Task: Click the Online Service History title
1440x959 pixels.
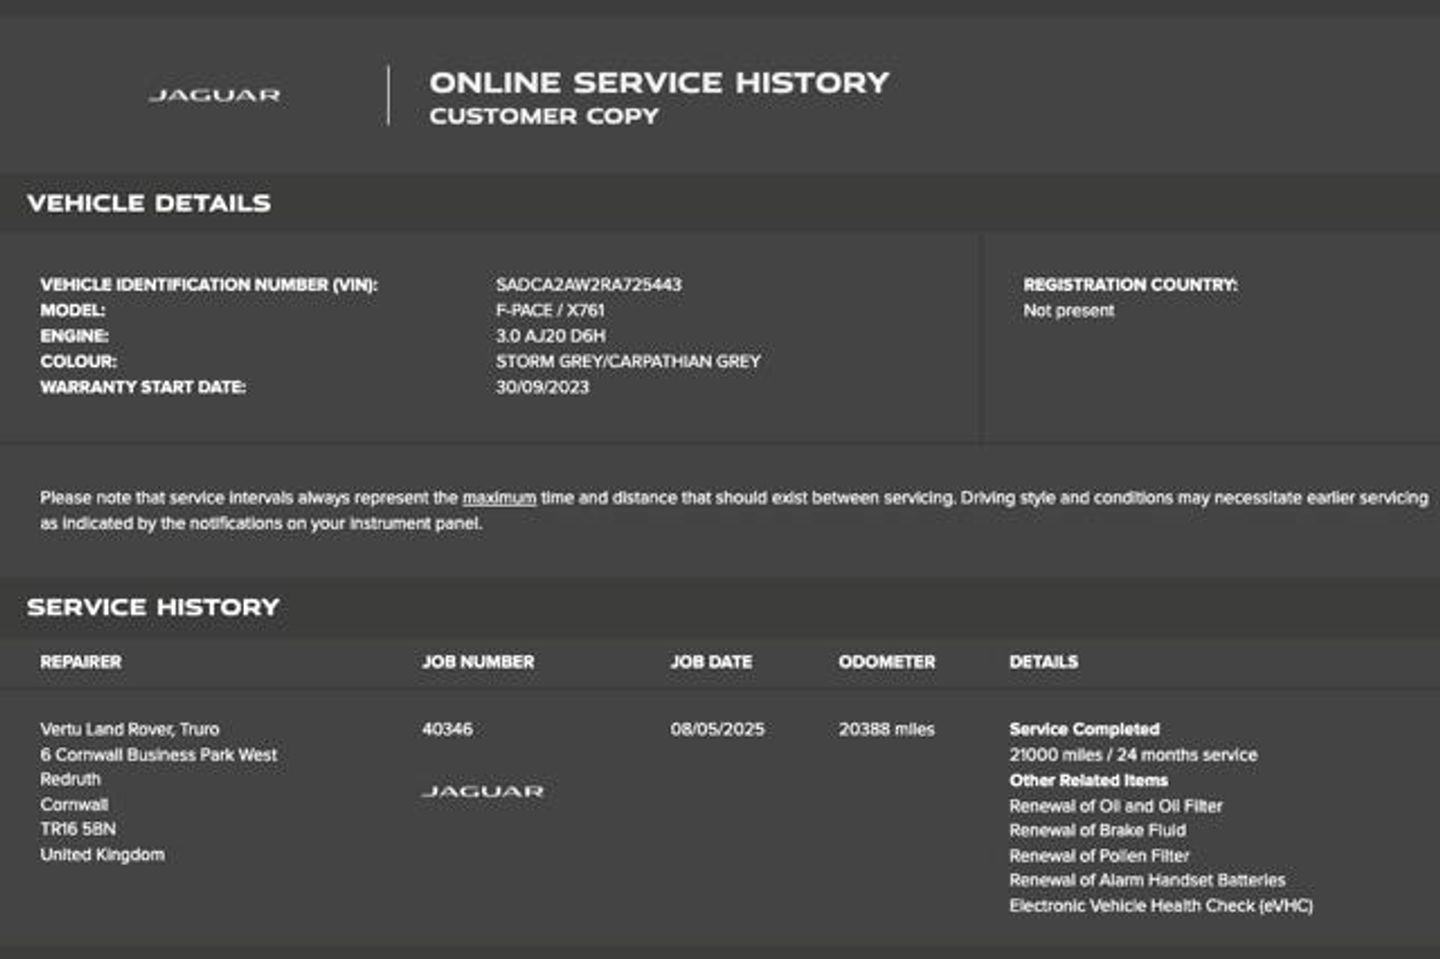Action: pos(659,83)
